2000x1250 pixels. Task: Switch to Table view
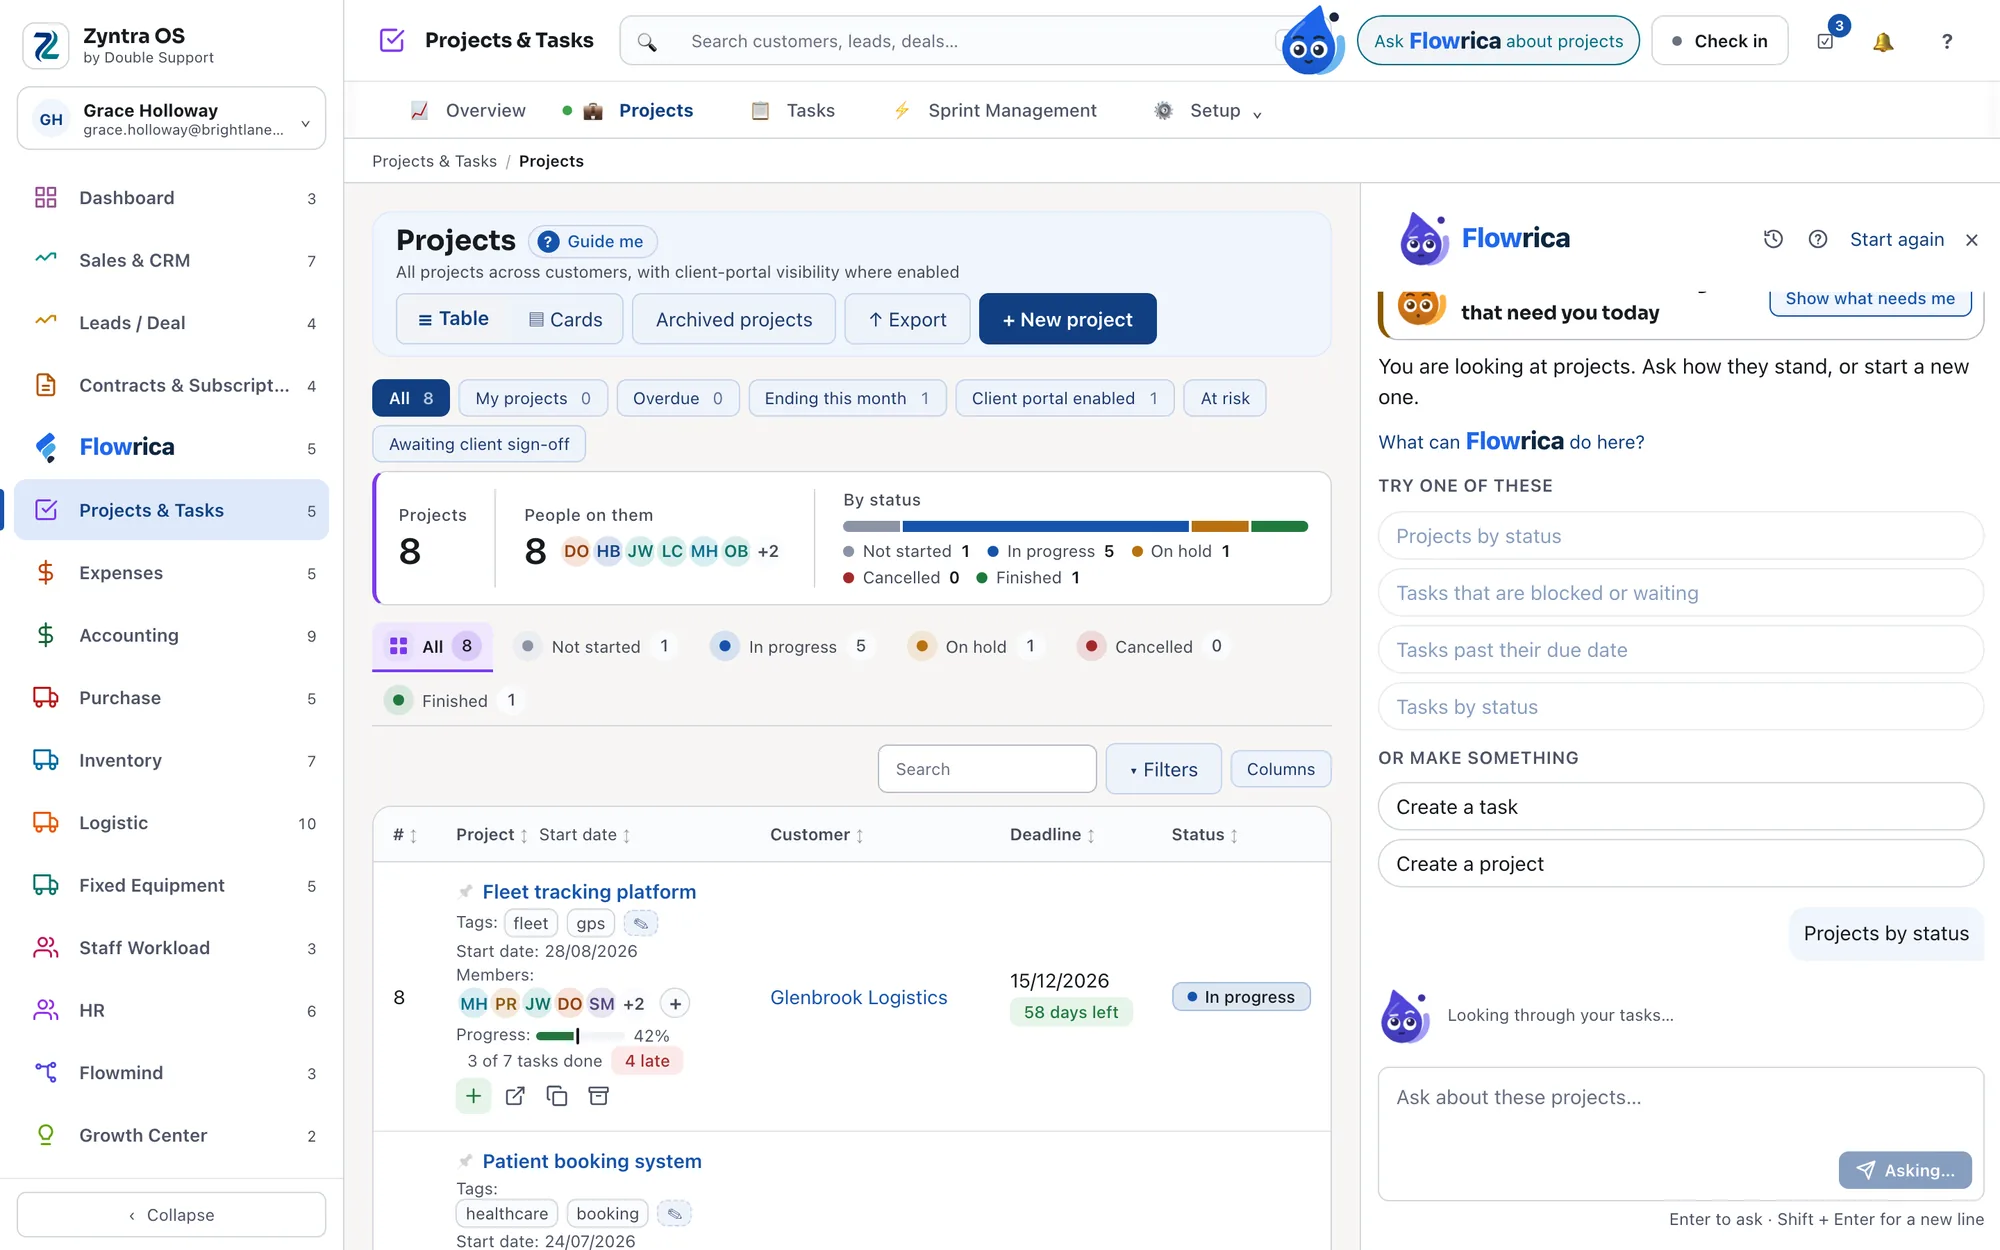(453, 319)
